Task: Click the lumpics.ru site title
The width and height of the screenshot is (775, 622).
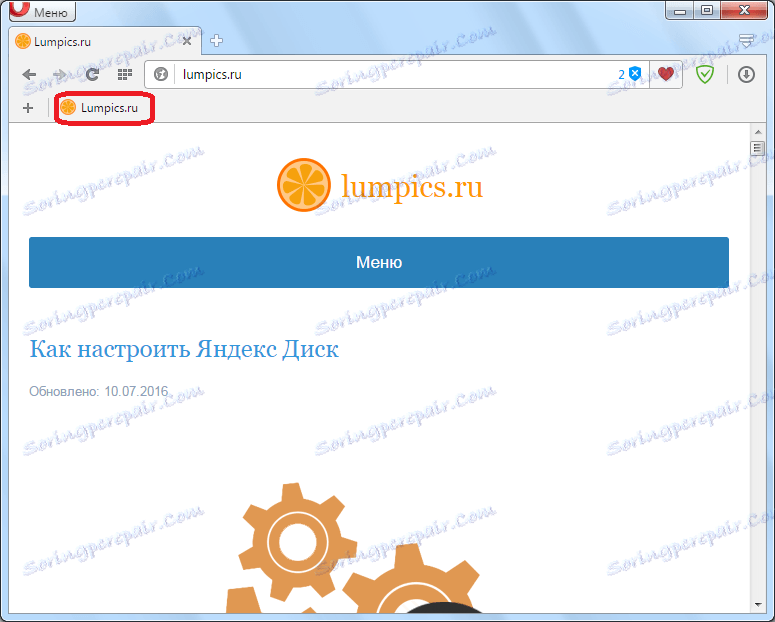Action: [x=412, y=186]
